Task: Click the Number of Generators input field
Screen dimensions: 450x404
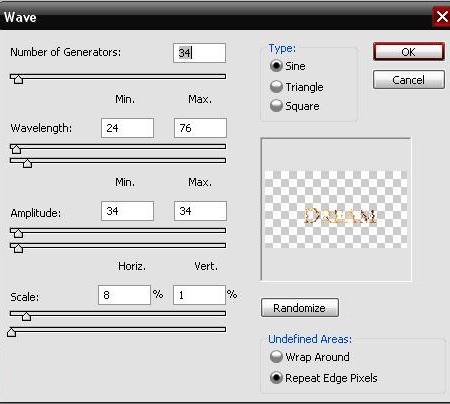Action: click(199, 53)
